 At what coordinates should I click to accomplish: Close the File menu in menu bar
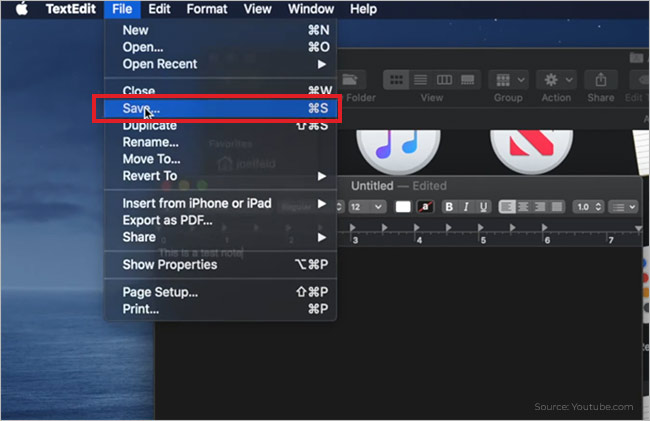[122, 9]
